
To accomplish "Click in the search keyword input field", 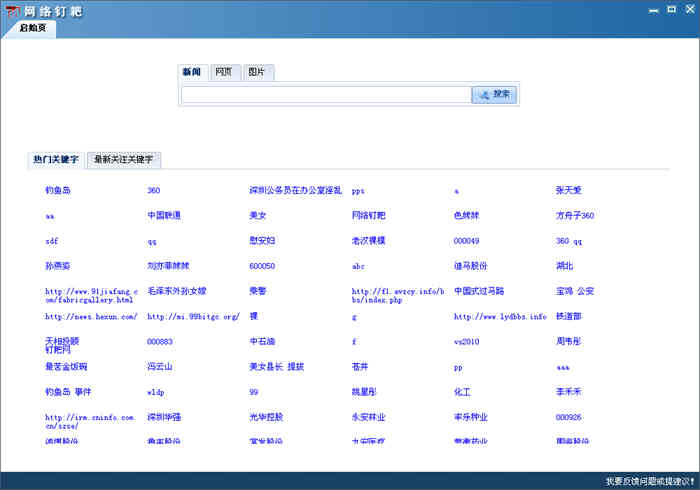I will [x=325, y=95].
